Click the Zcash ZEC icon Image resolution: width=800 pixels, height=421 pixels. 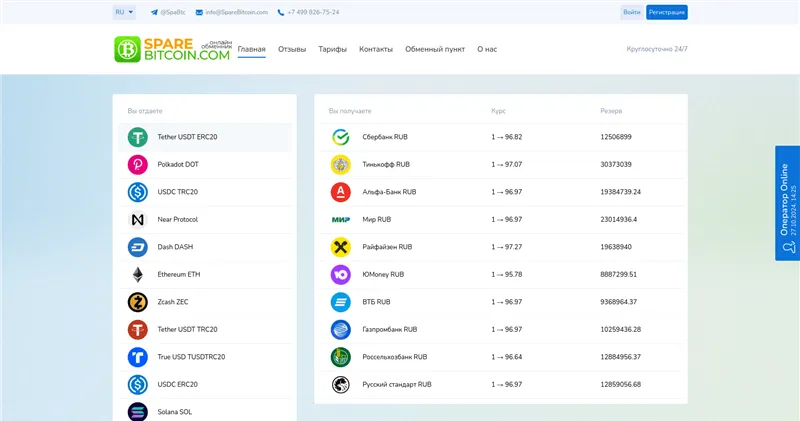pyautogui.click(x=138, y=303)
